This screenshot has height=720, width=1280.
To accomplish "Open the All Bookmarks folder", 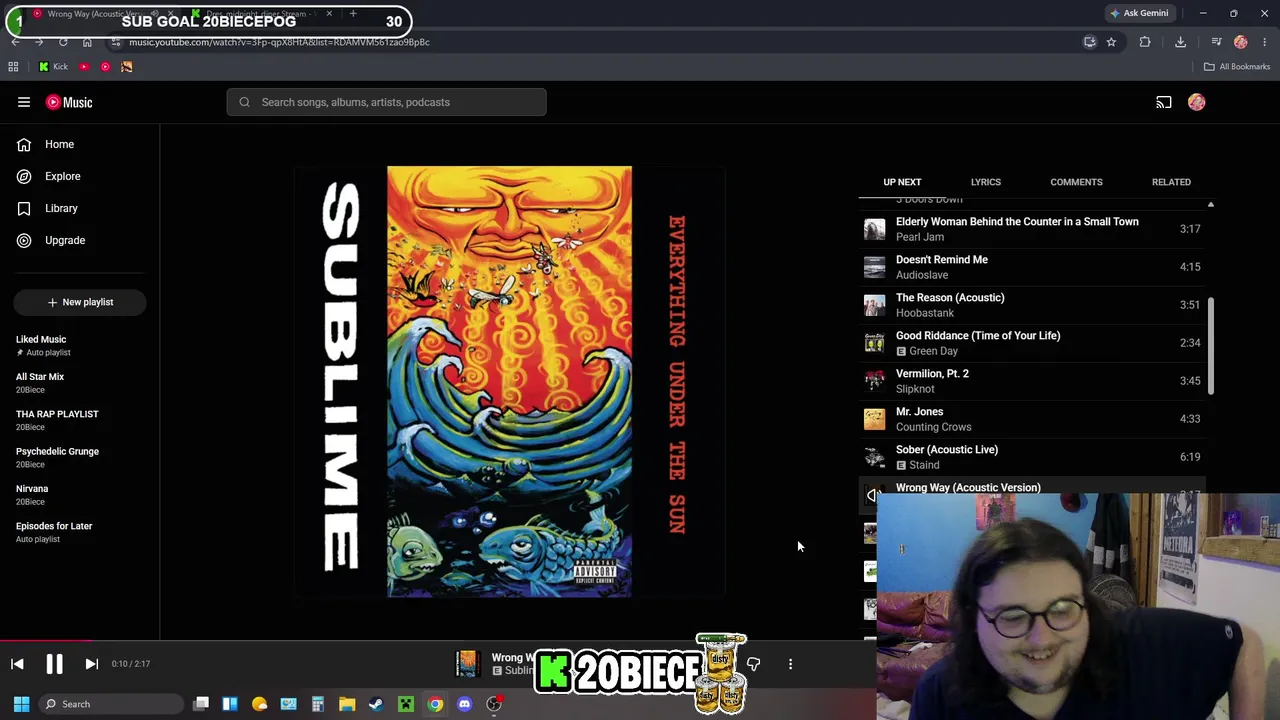I will coord(1237,67).
